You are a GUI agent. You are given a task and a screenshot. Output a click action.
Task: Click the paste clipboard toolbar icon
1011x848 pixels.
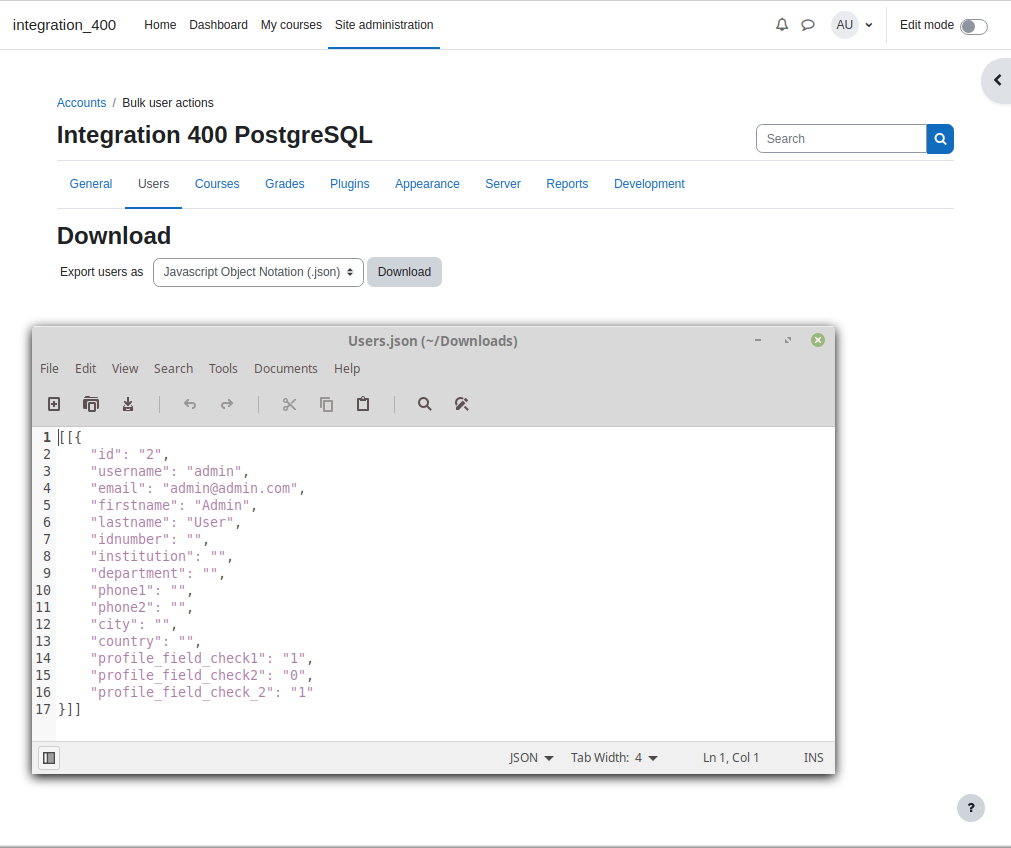[363, 404]
